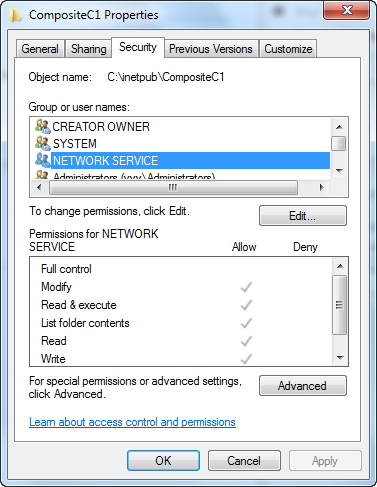377x487 pixels.
Task: Click the permissions list vertical scrollbar thumb
Action: pyautogui.click(x=340, y=305)
